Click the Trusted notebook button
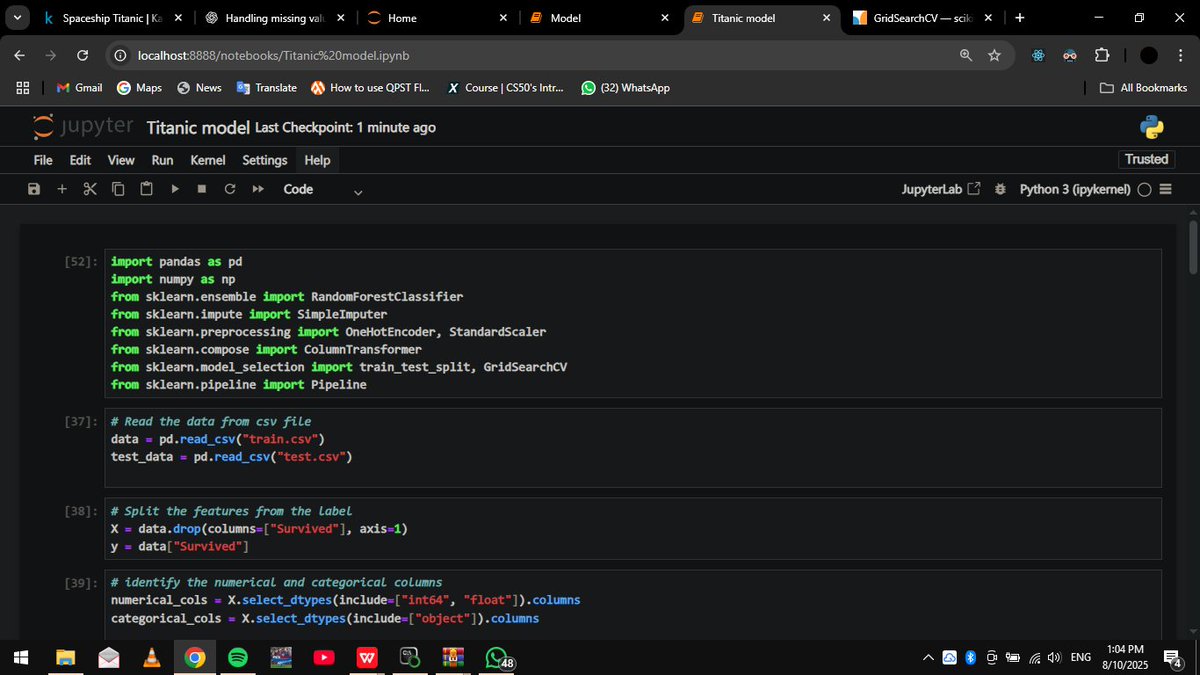This screenshot has height=675, width=1200. pyautogui.click(x=1146, y=159)
